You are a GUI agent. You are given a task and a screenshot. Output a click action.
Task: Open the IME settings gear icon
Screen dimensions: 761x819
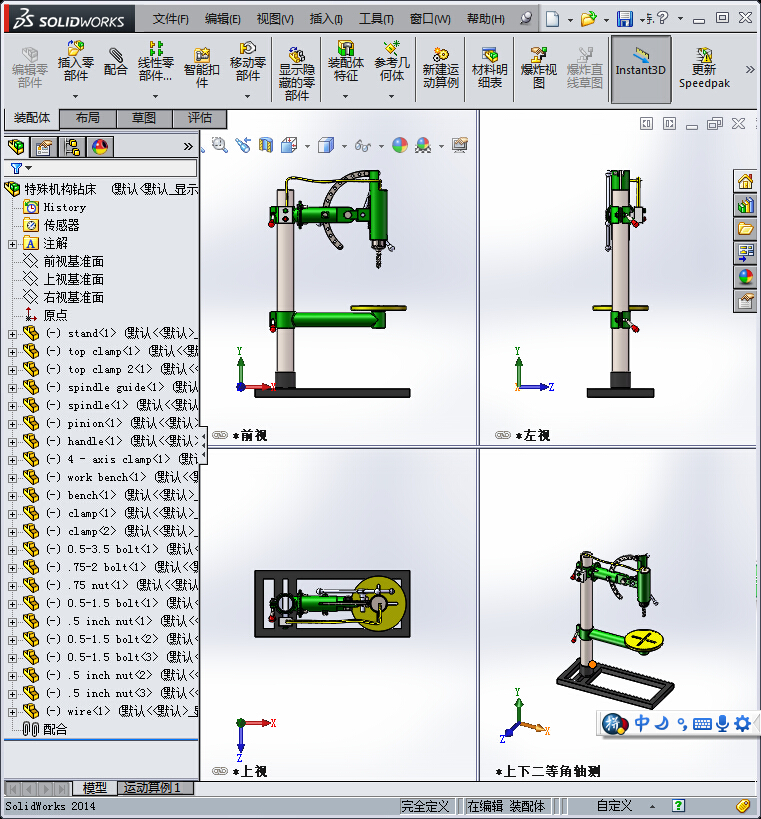click(743, 723)
